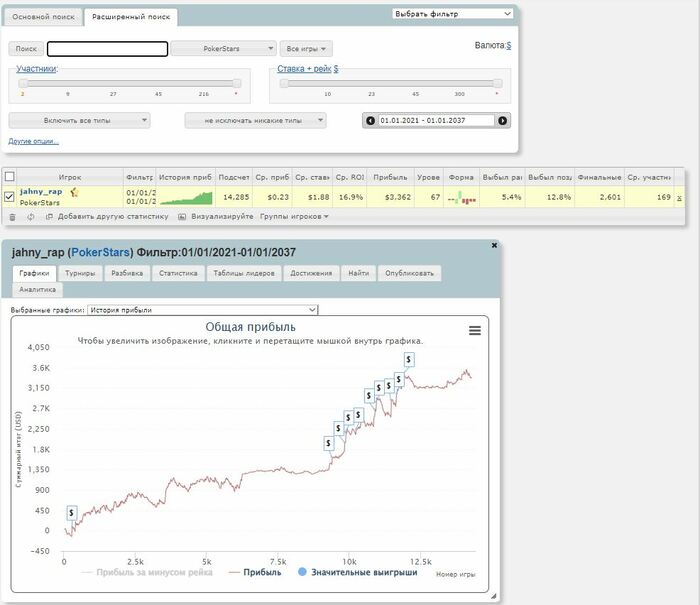Open the Таблицы лидеров tab
This screenshot has height=605, width=700.
244,273
